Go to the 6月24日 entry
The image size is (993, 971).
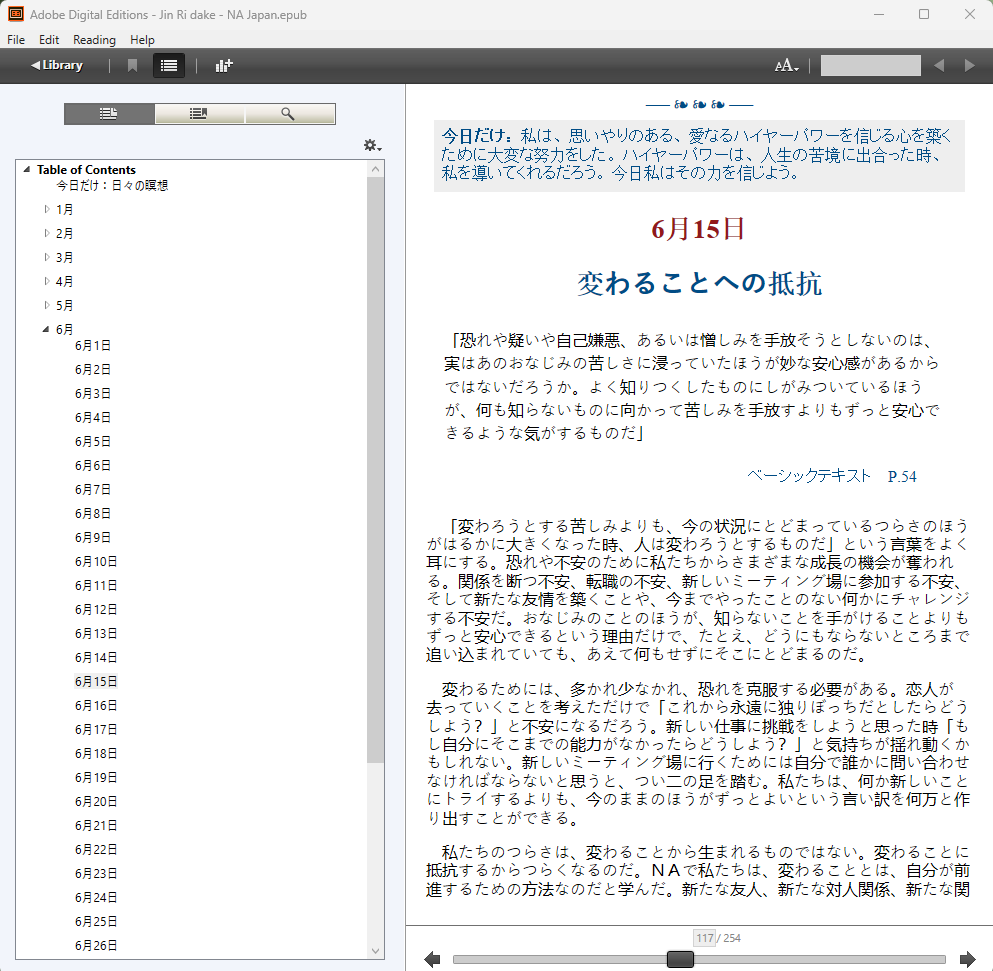[96, 898]
